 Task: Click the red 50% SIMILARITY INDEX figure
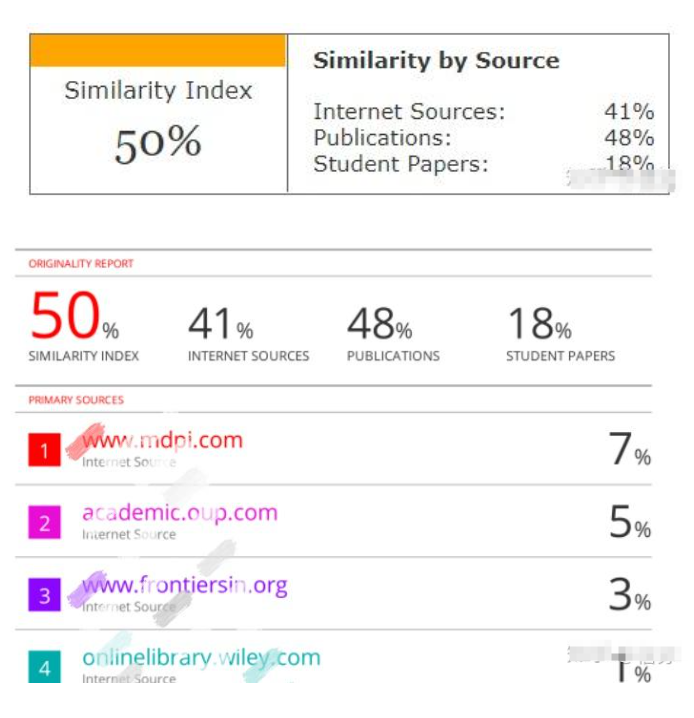point(75,316)
